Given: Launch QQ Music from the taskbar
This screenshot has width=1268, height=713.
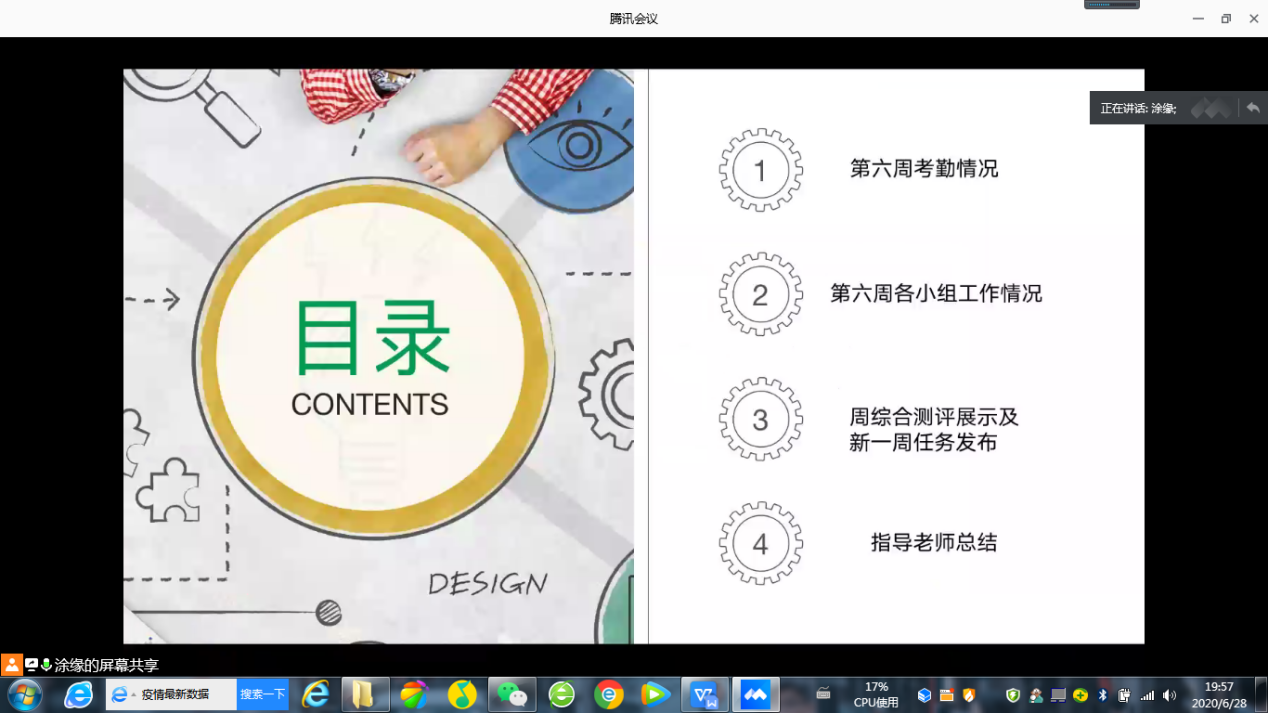Looking at the screenshot, I should click(462, 694).
